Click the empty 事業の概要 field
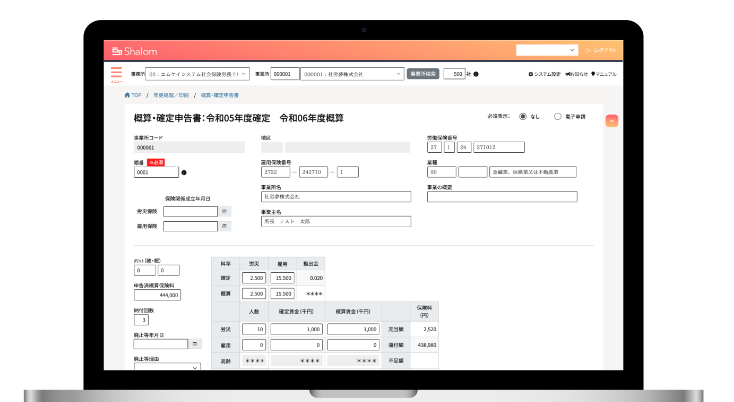Image resolution: width=734 pixels, height=402 pixels. tap(502, 197)
